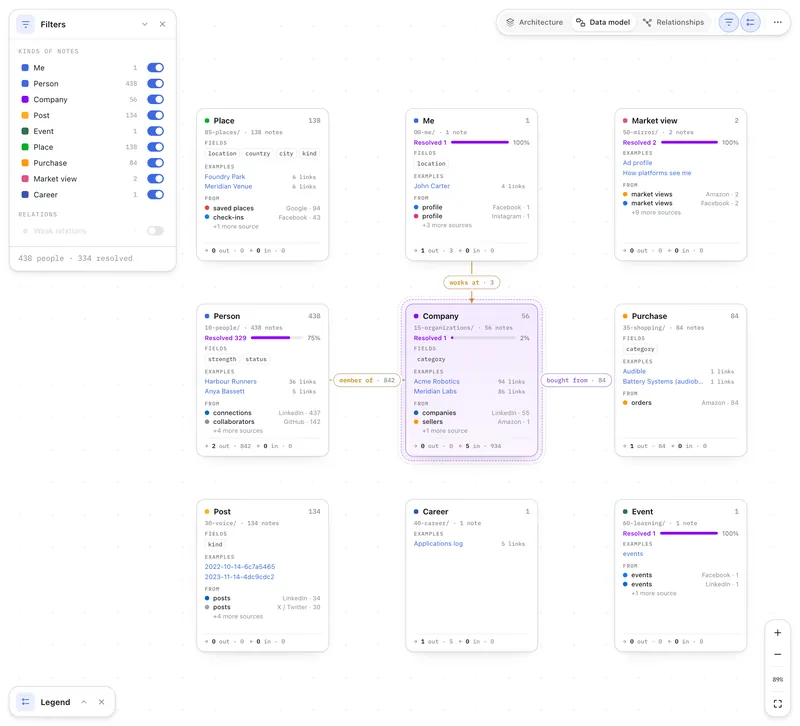Open How platforms see me link
This screenshot has width=800, height=726.
tap(657, 173)
